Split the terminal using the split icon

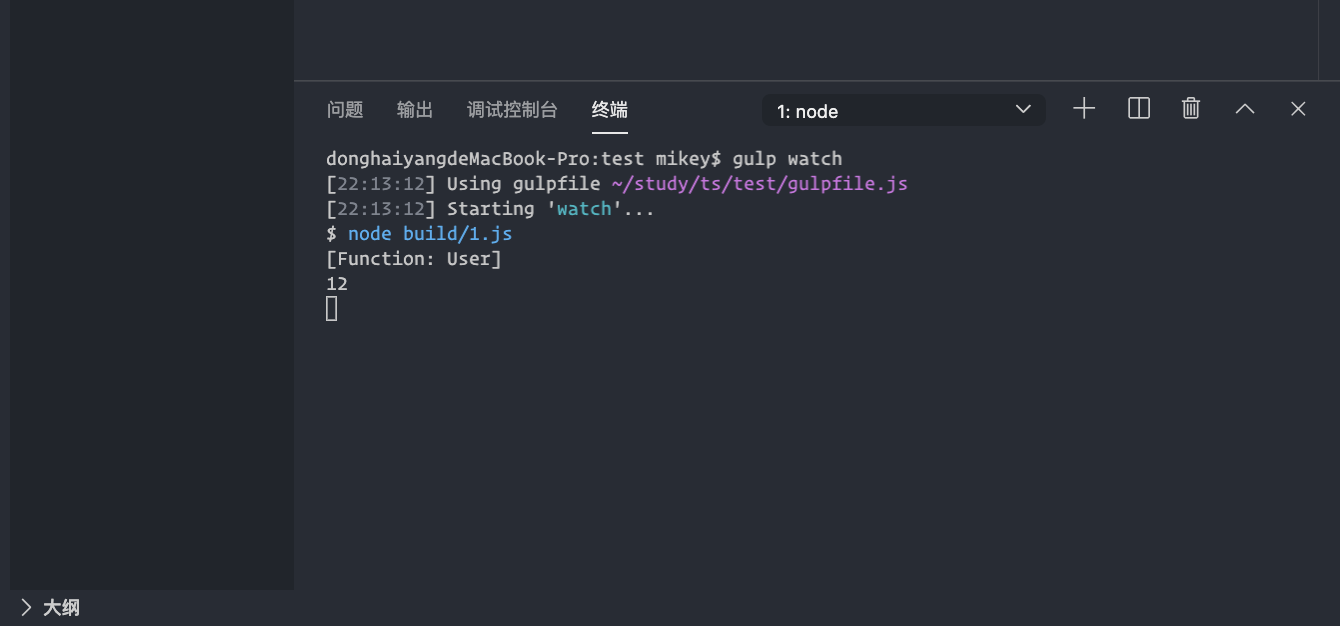[1139, 109]
